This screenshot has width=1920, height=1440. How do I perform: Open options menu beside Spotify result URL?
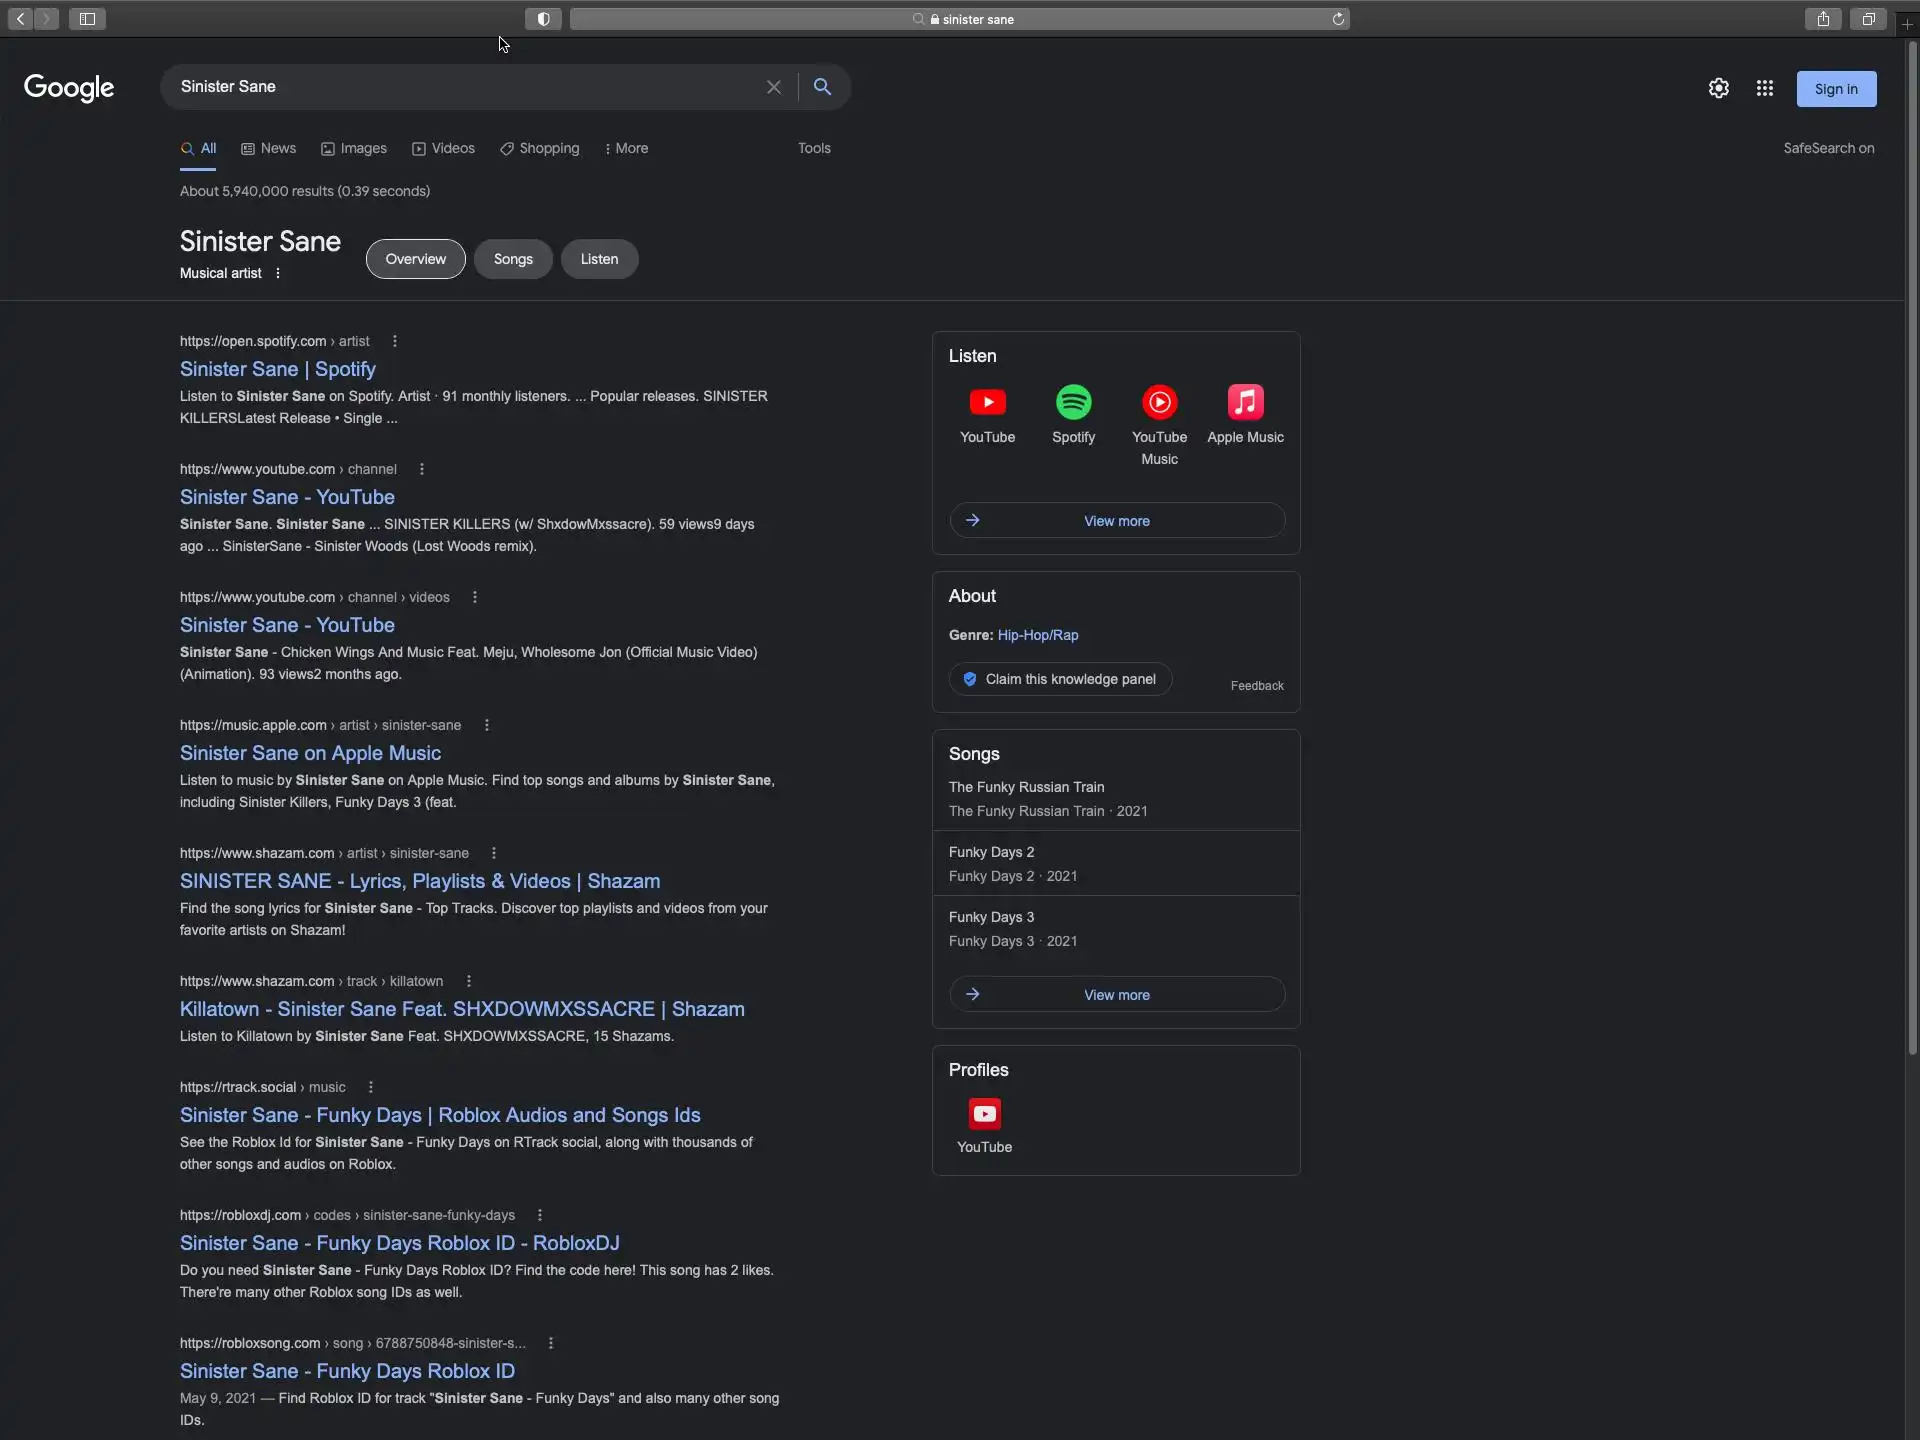pos(395,341)
